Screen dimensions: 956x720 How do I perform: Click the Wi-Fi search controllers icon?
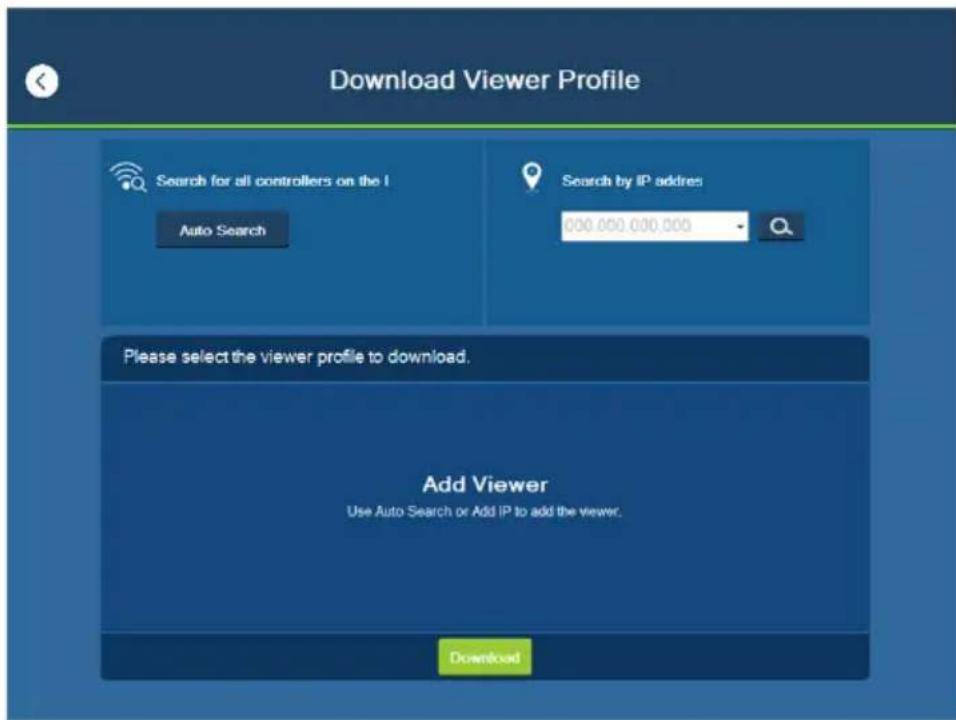[x=128, y=177]
